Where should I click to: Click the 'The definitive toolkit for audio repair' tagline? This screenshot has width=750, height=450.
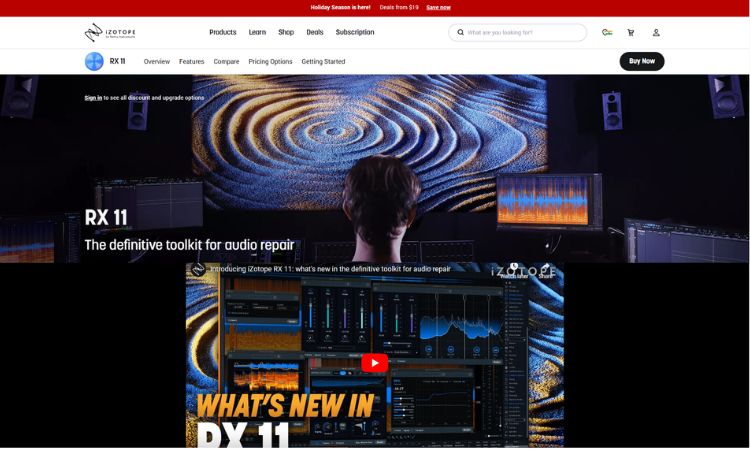coord(189,245)
